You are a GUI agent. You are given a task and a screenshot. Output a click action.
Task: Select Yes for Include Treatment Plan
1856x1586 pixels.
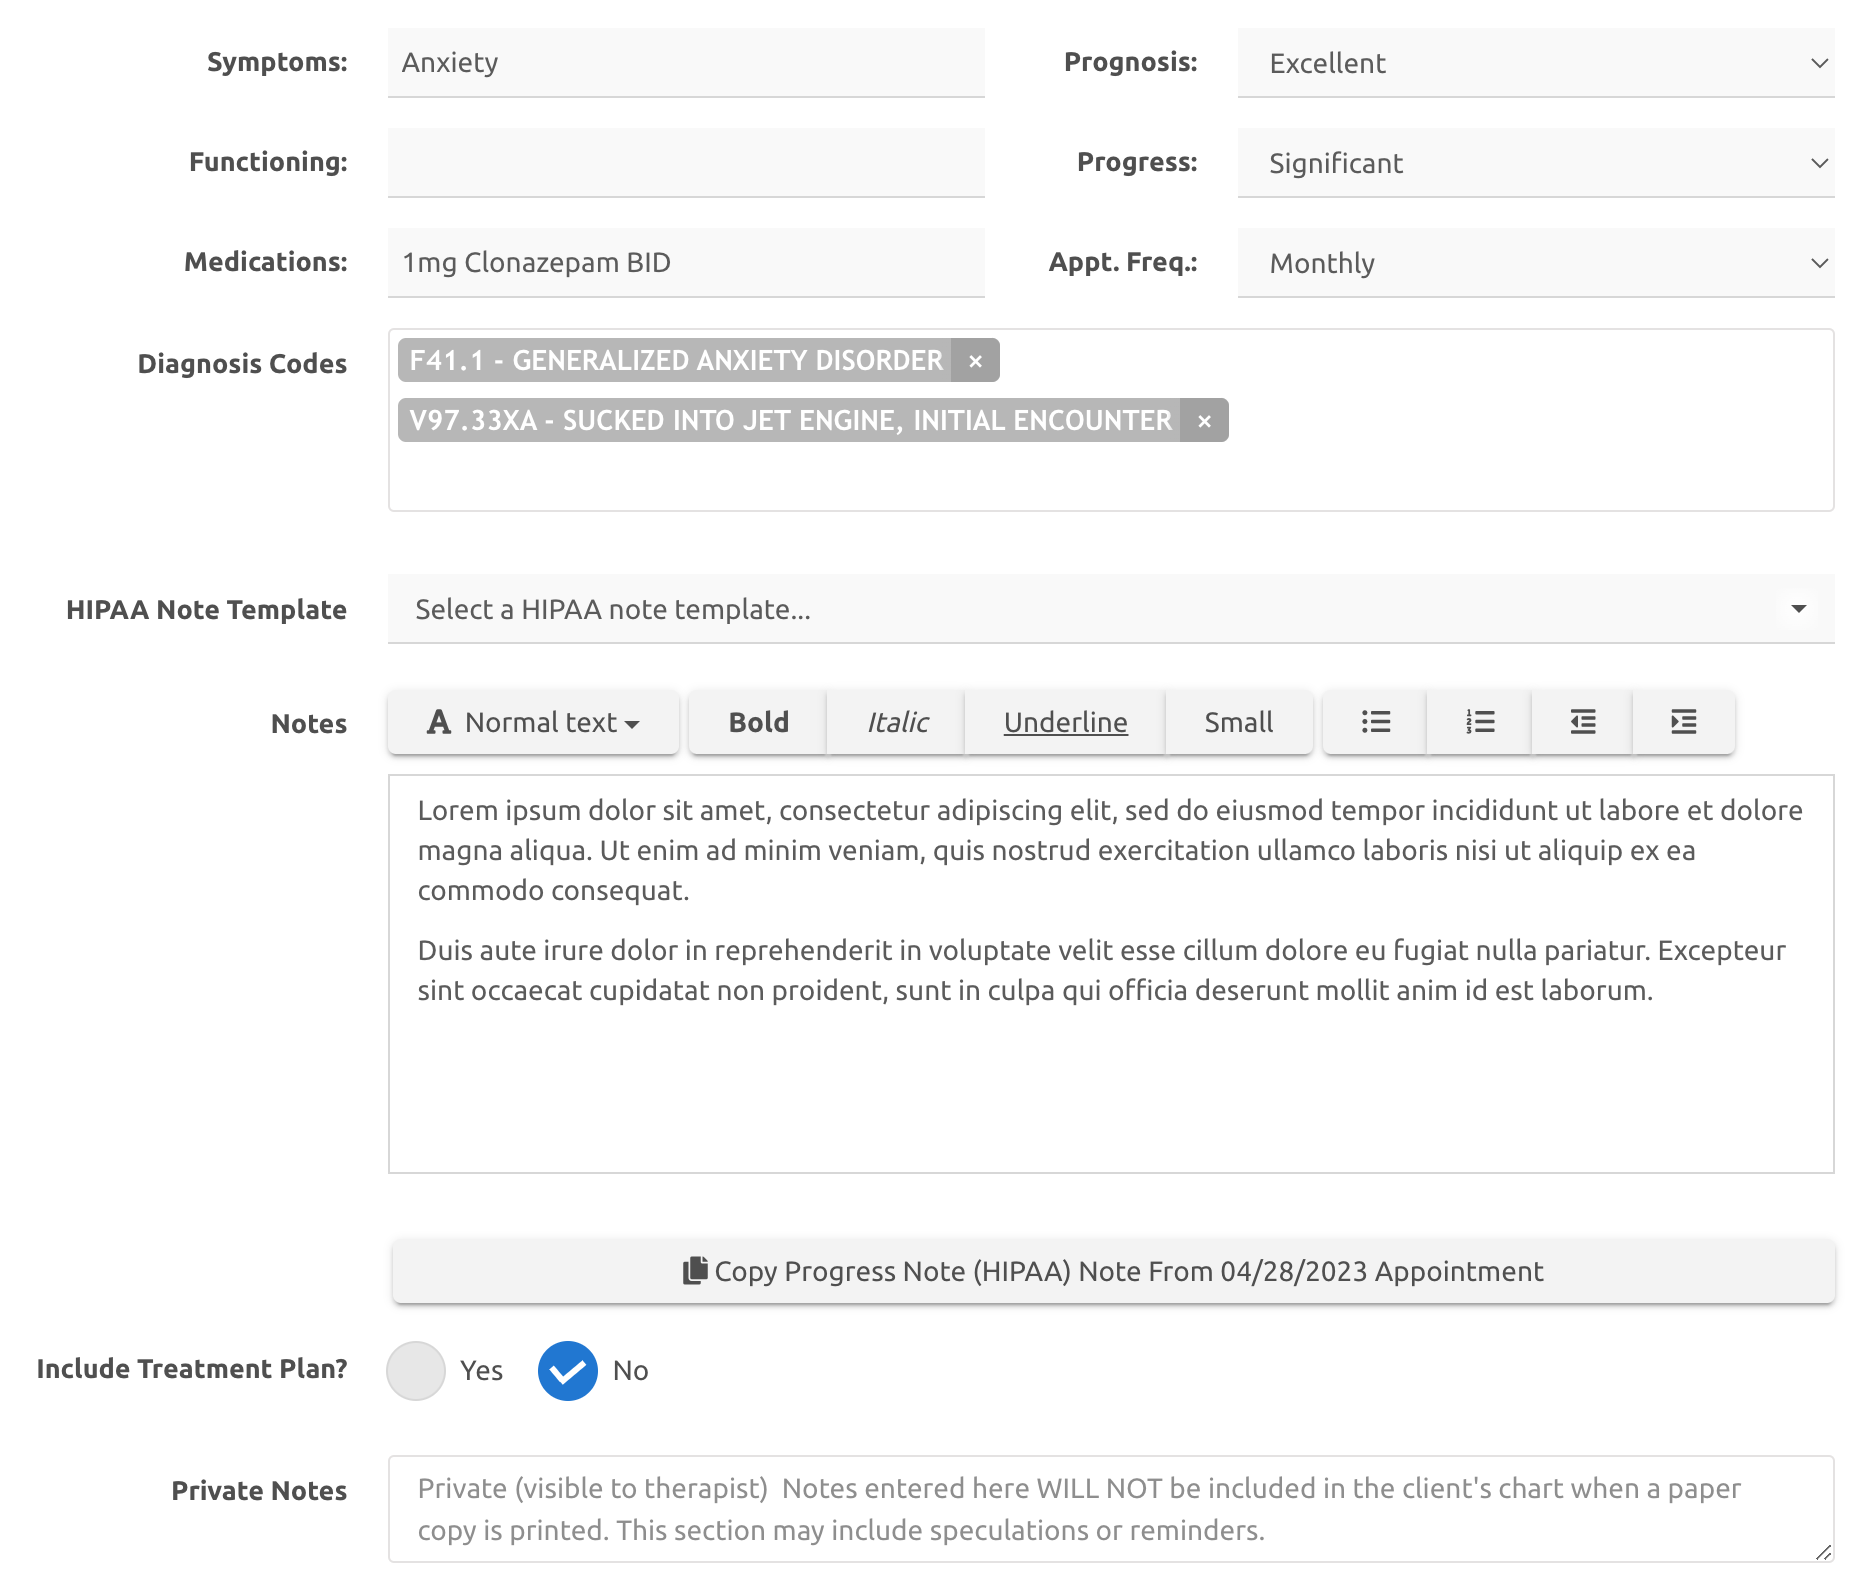(x=416, y=1370)
